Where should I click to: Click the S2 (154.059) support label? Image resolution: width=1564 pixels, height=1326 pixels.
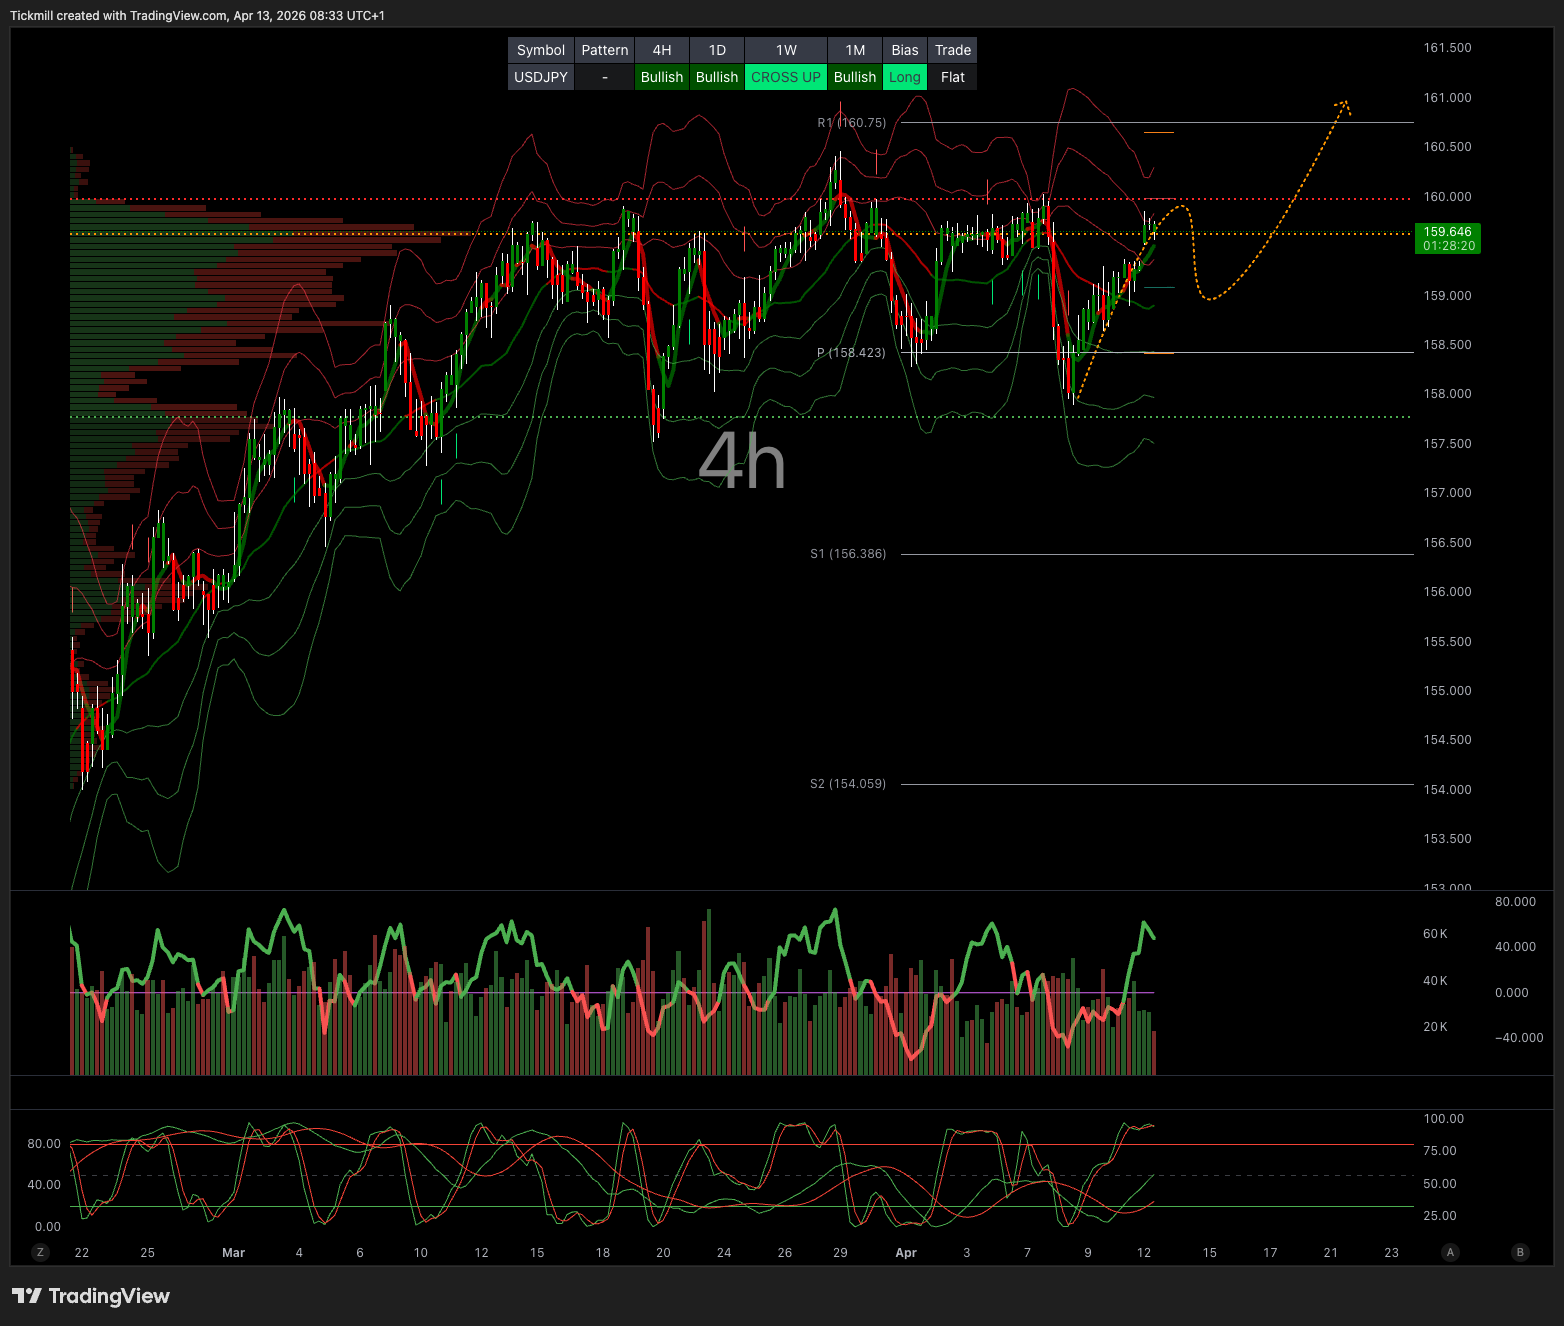coord(848,784)
